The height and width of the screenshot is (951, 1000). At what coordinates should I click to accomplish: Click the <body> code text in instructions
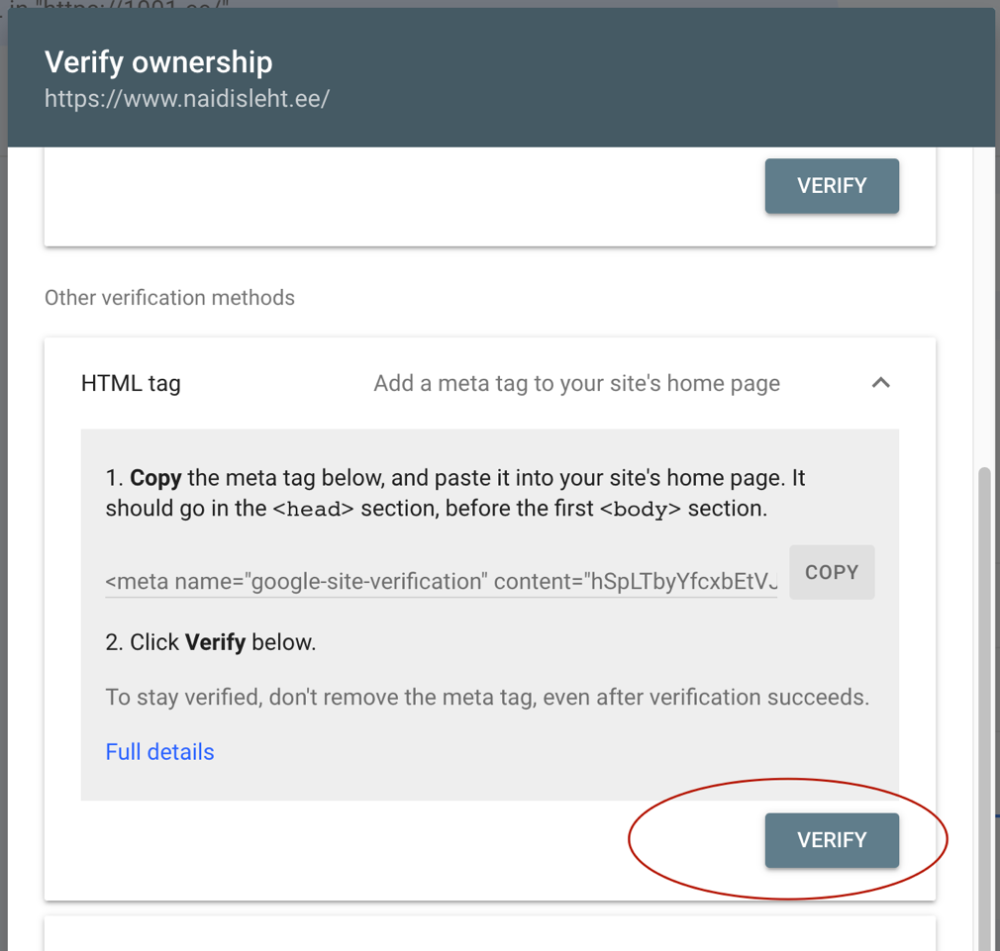coord(640,509)
